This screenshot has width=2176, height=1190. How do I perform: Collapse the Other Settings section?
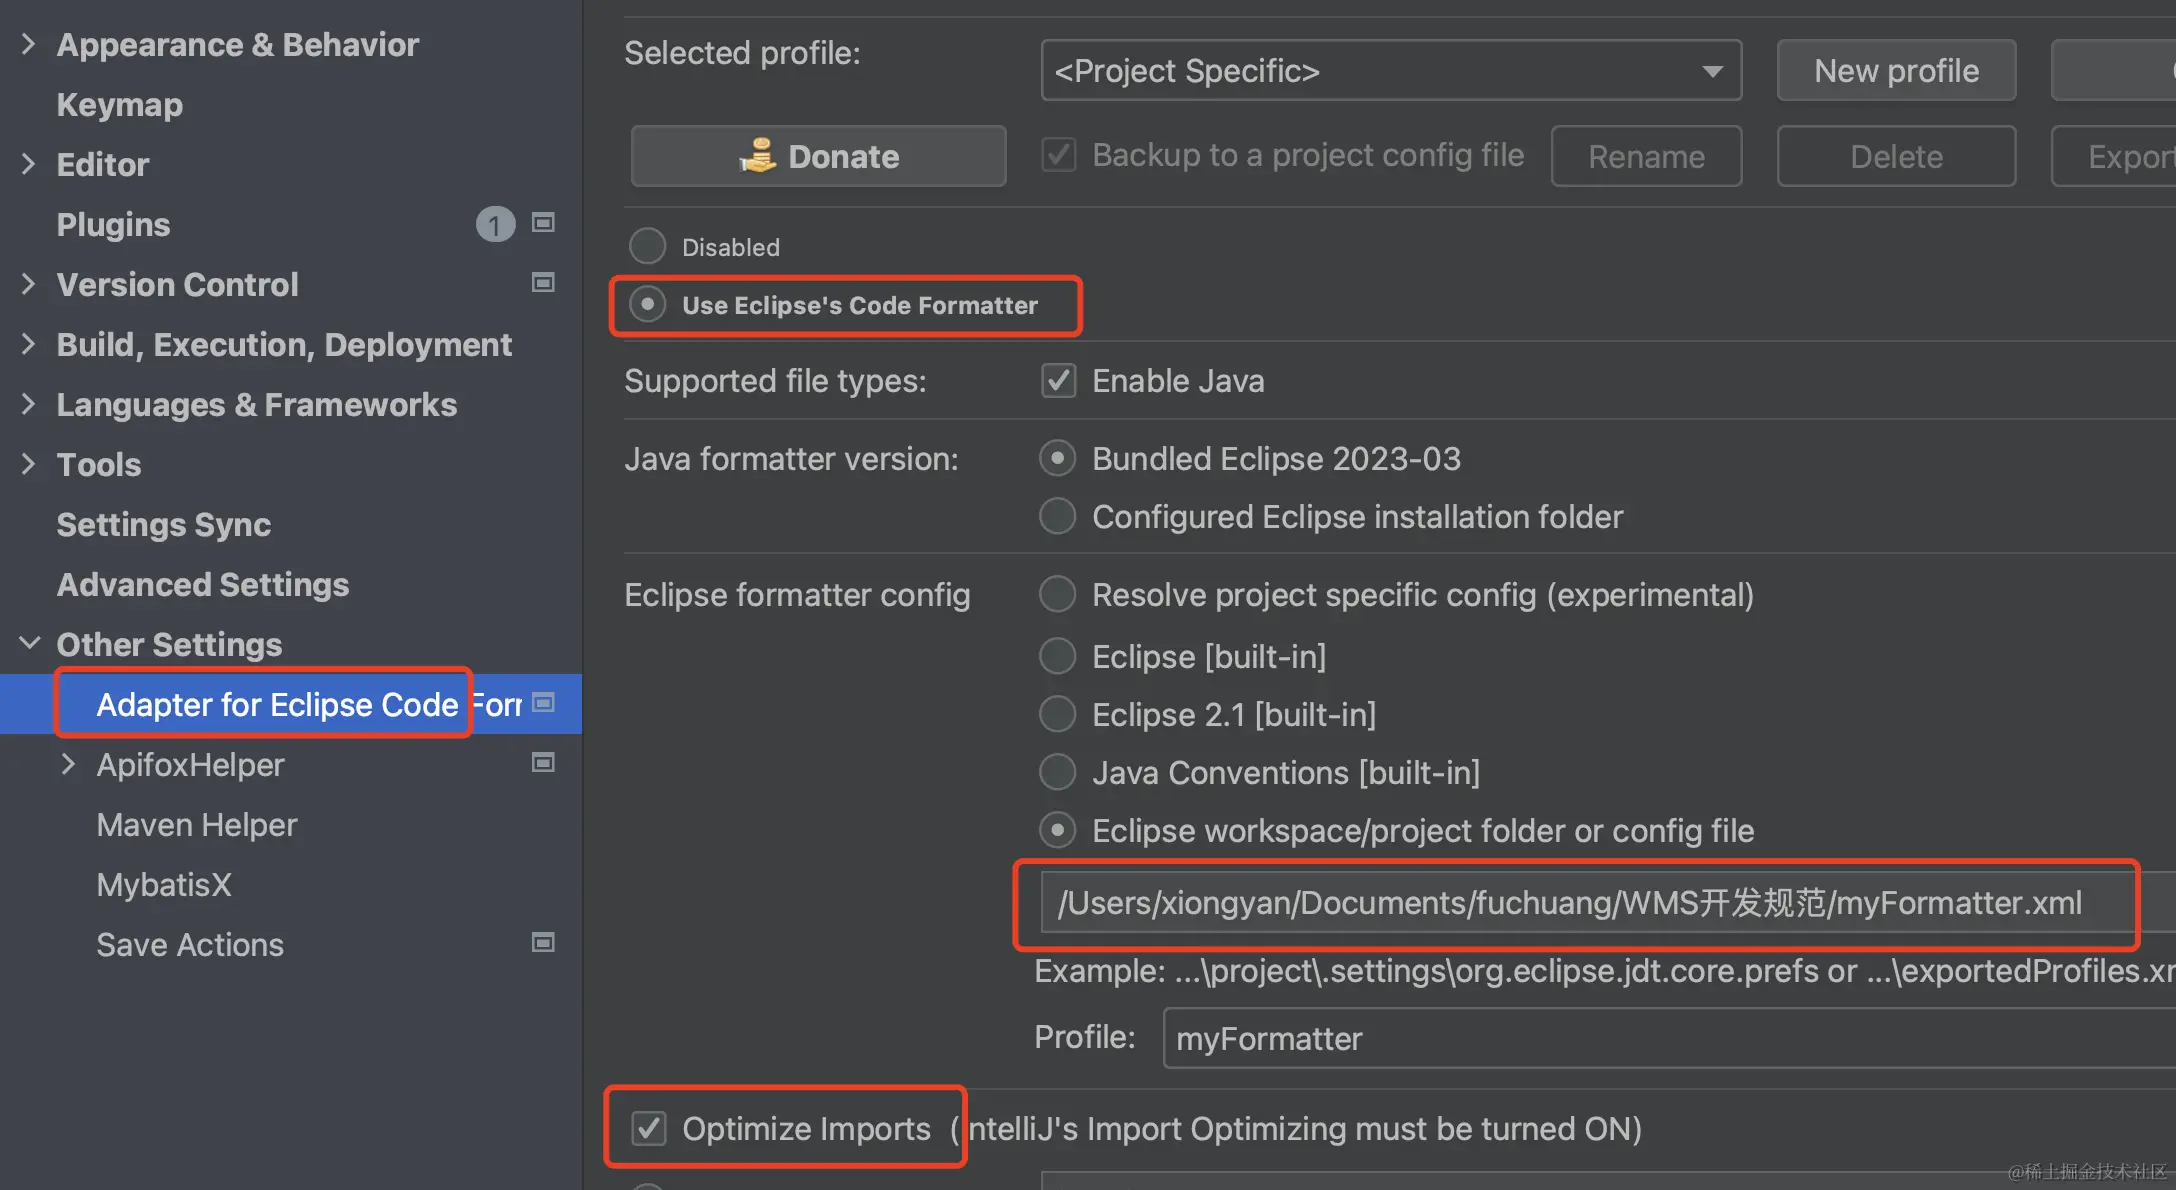tap(30, 644)
